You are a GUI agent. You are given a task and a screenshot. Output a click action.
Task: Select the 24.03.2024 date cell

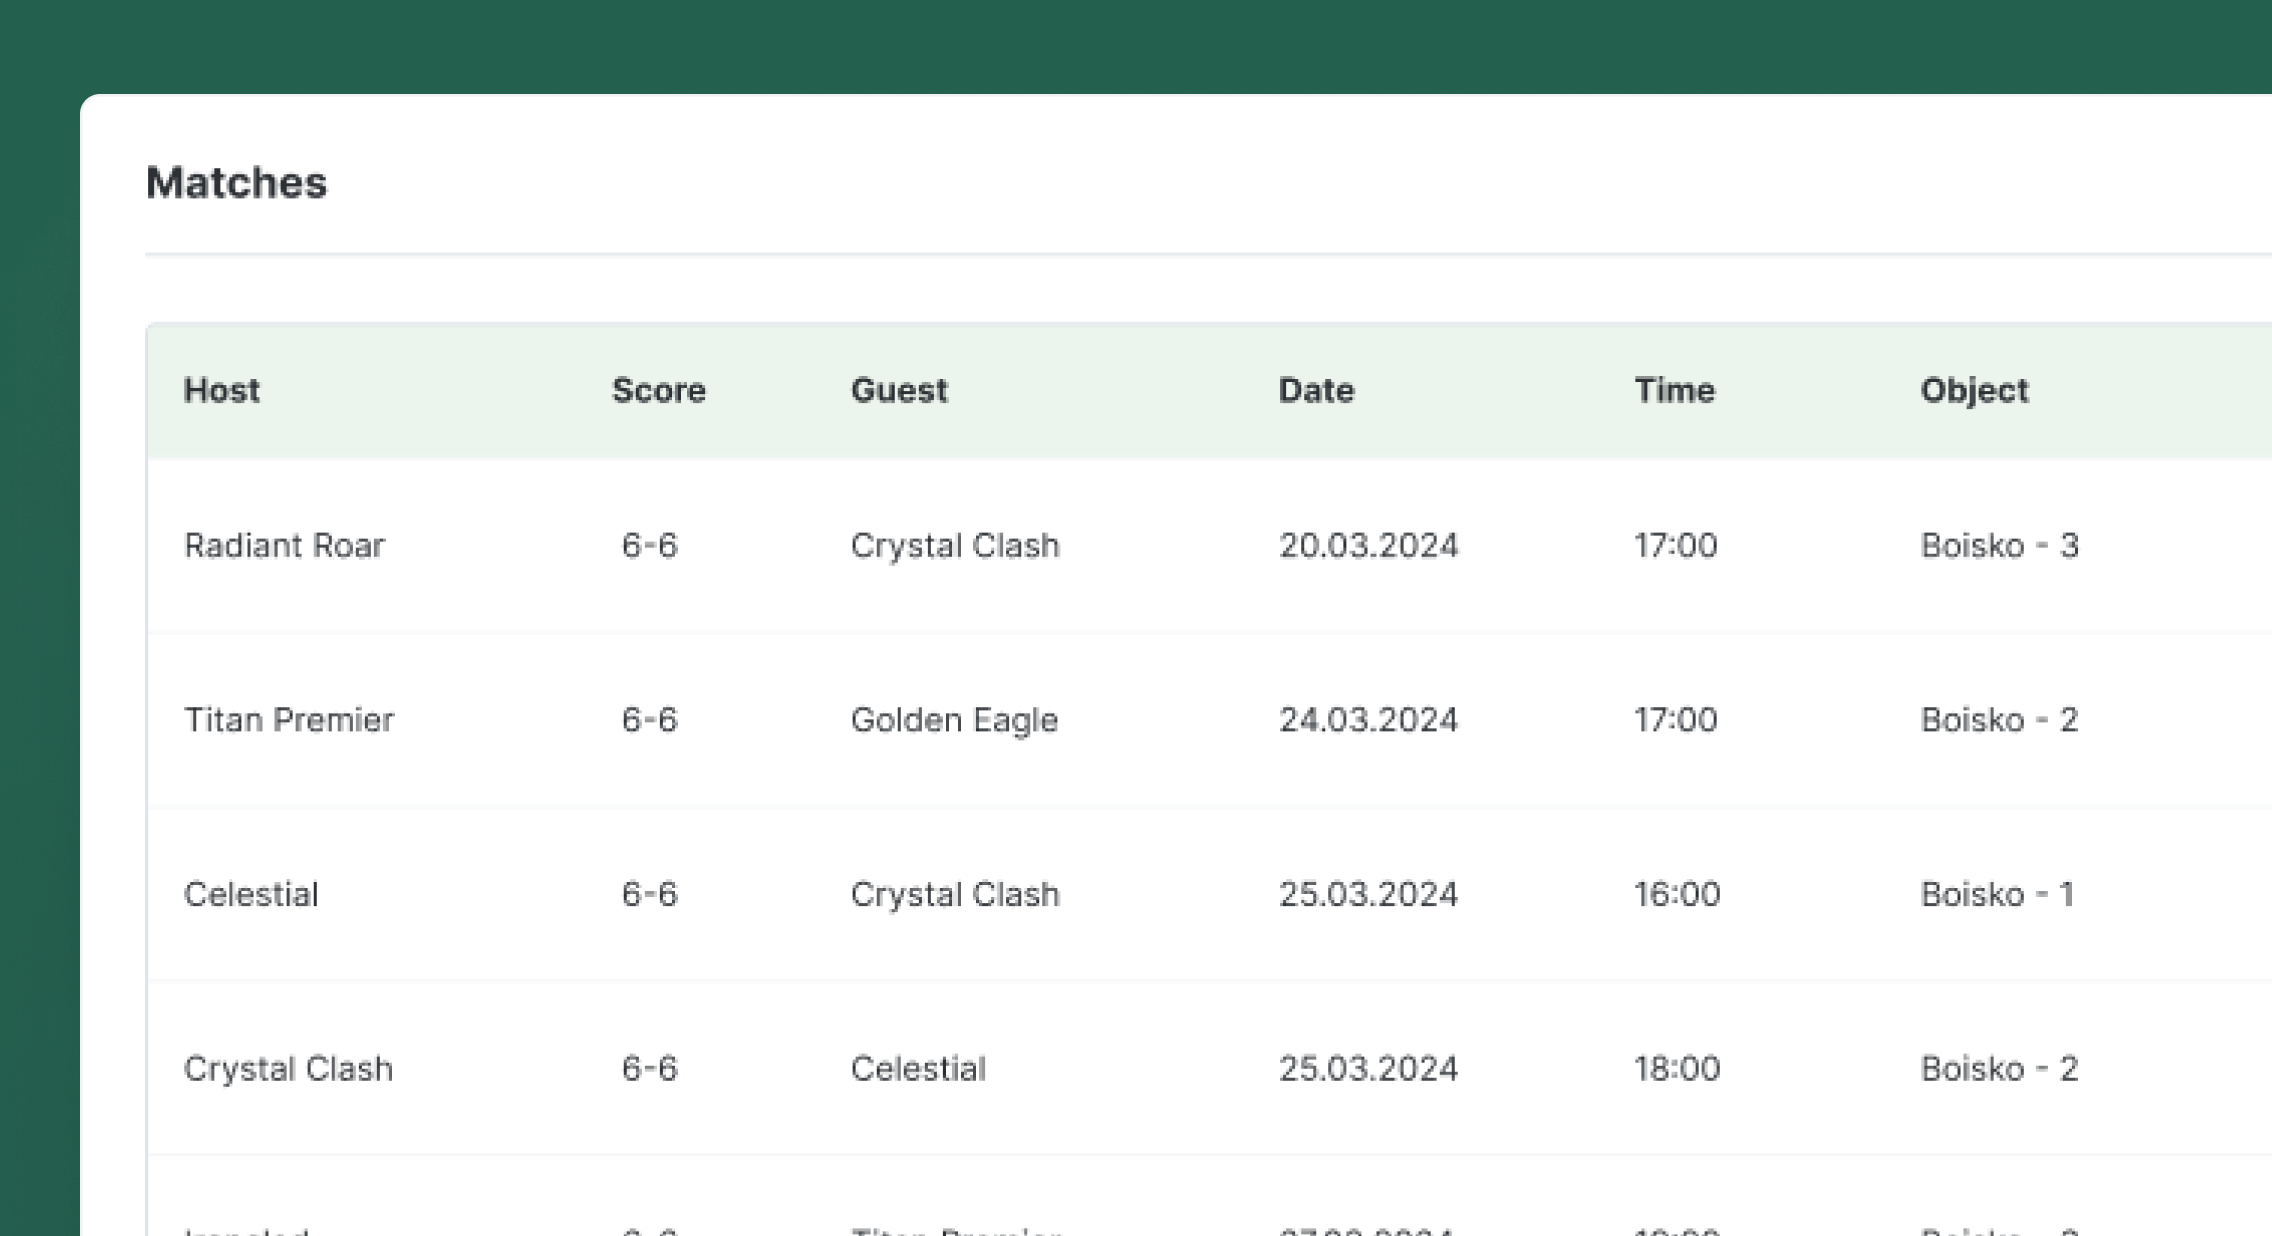click(1367, 720)
